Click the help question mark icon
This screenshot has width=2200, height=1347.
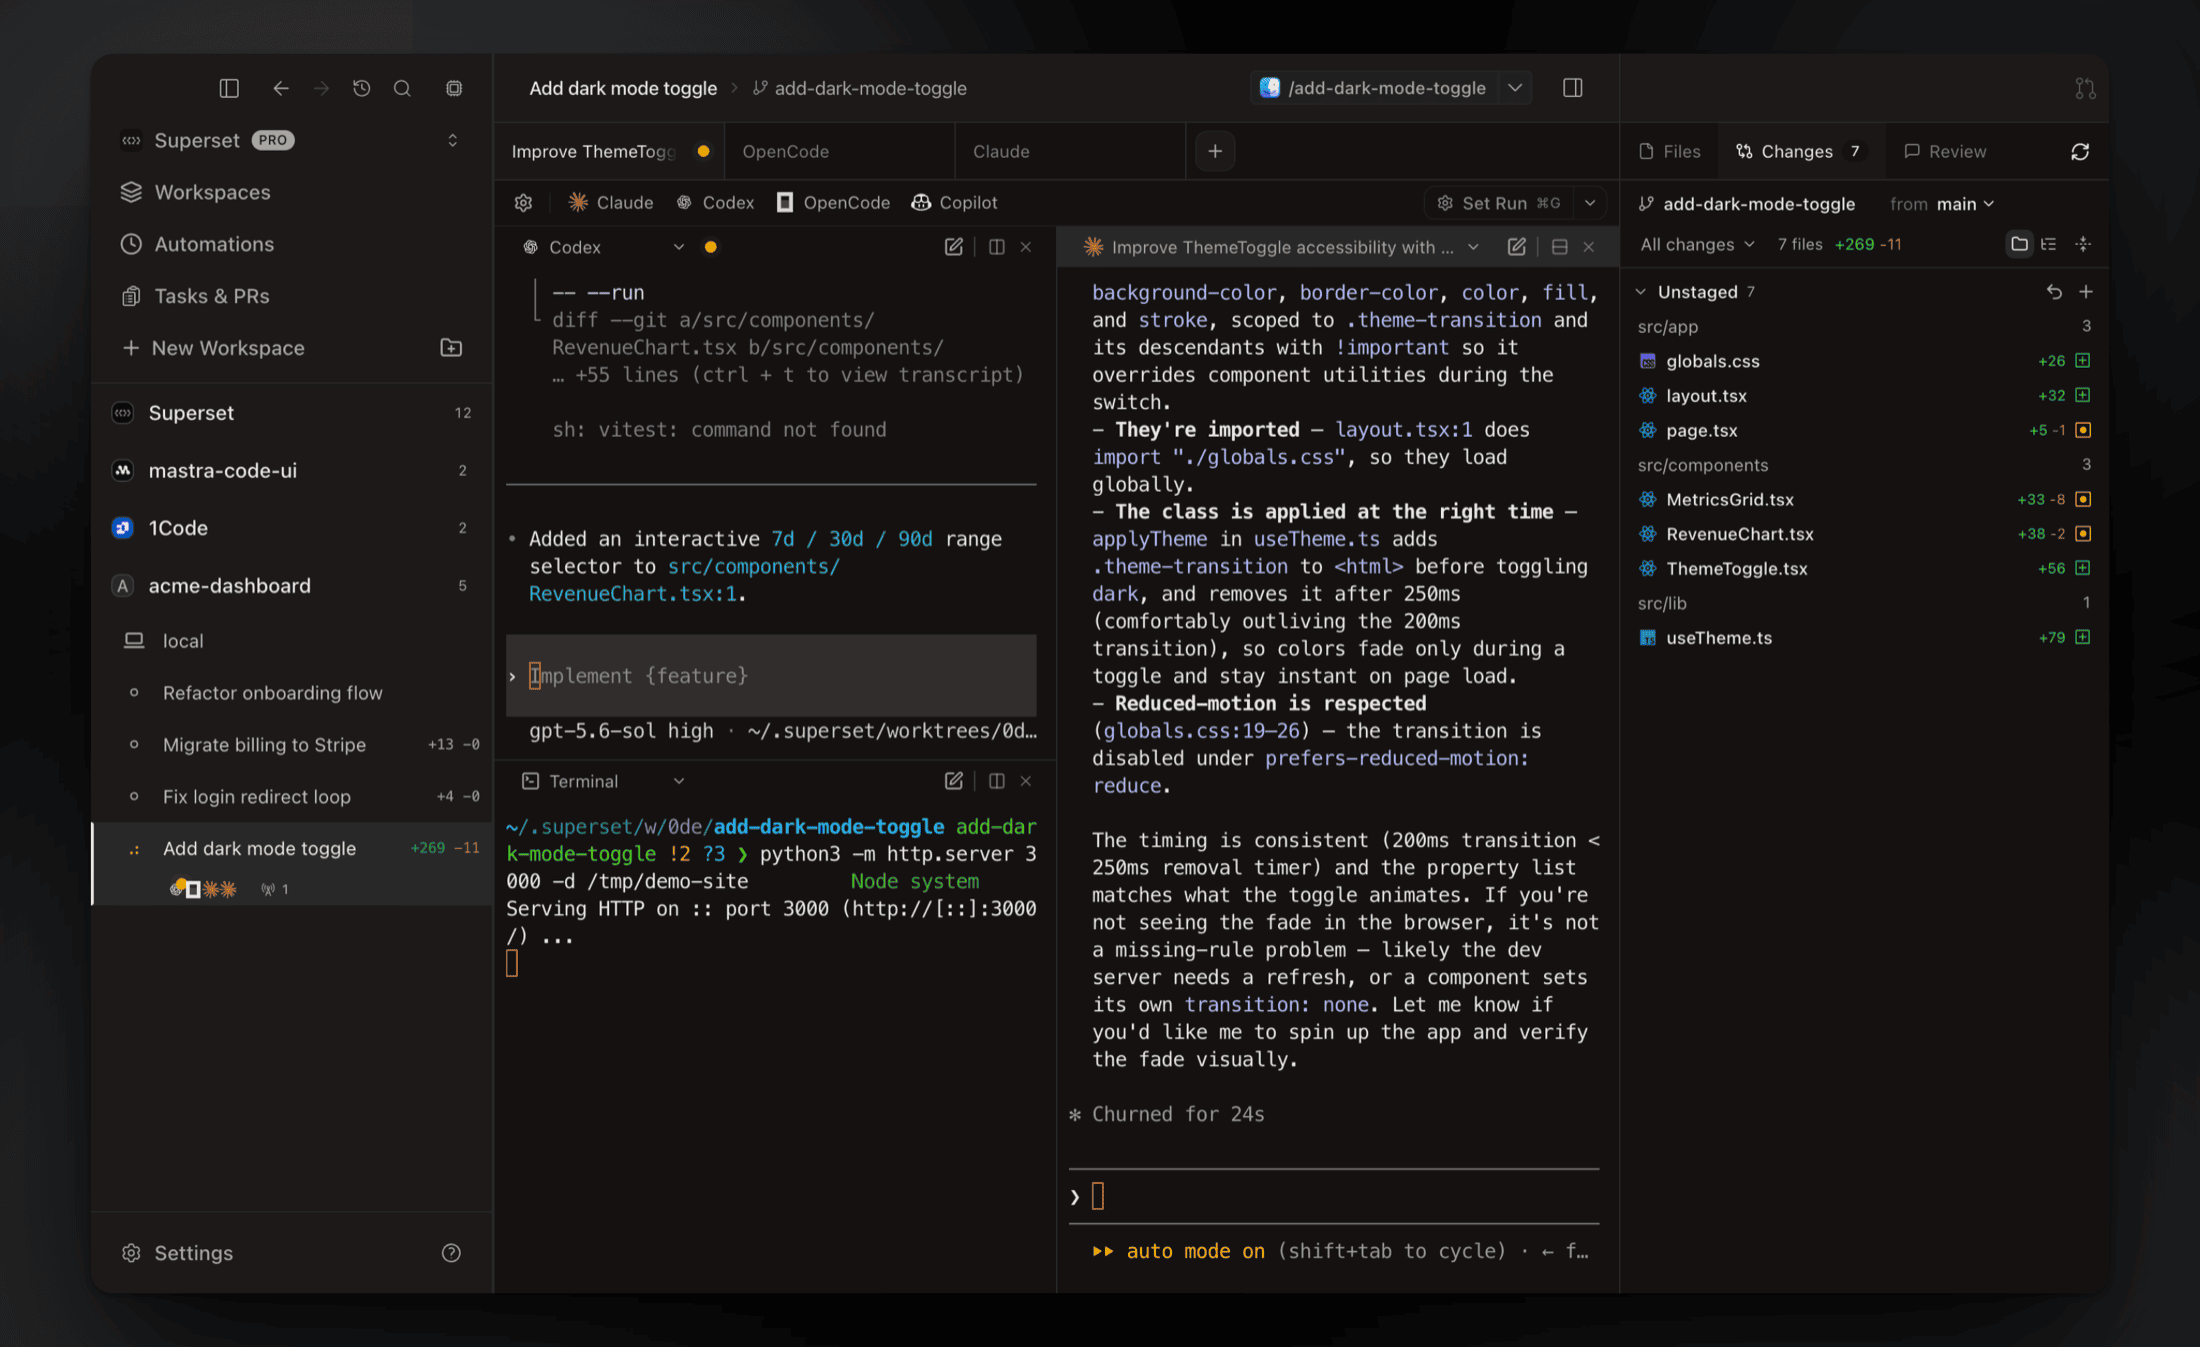pos(451,1253)
